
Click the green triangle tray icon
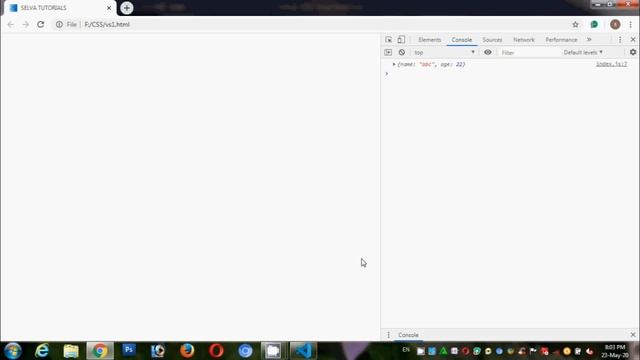click(443, 351)
